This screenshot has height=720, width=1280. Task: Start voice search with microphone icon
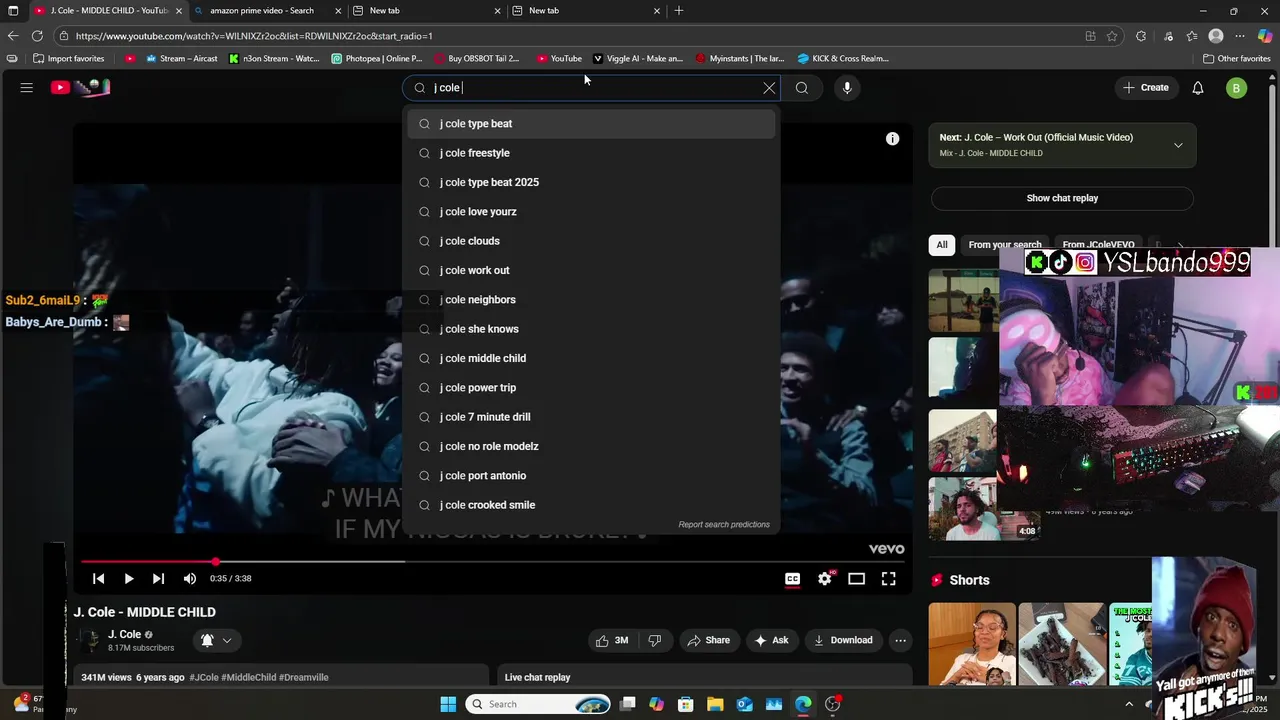click(x=847, y=88)
